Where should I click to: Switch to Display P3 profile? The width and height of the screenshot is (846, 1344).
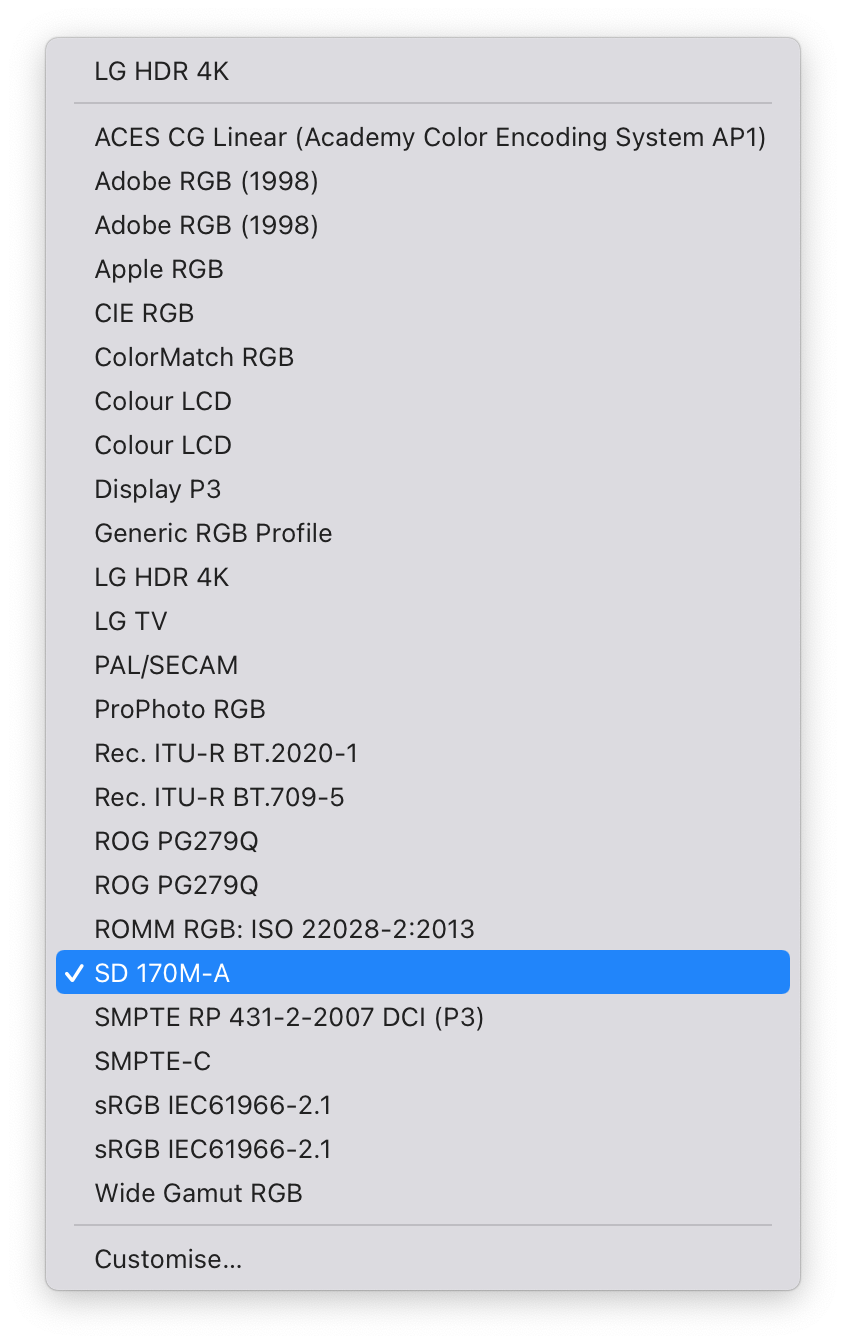coord(158,489)
